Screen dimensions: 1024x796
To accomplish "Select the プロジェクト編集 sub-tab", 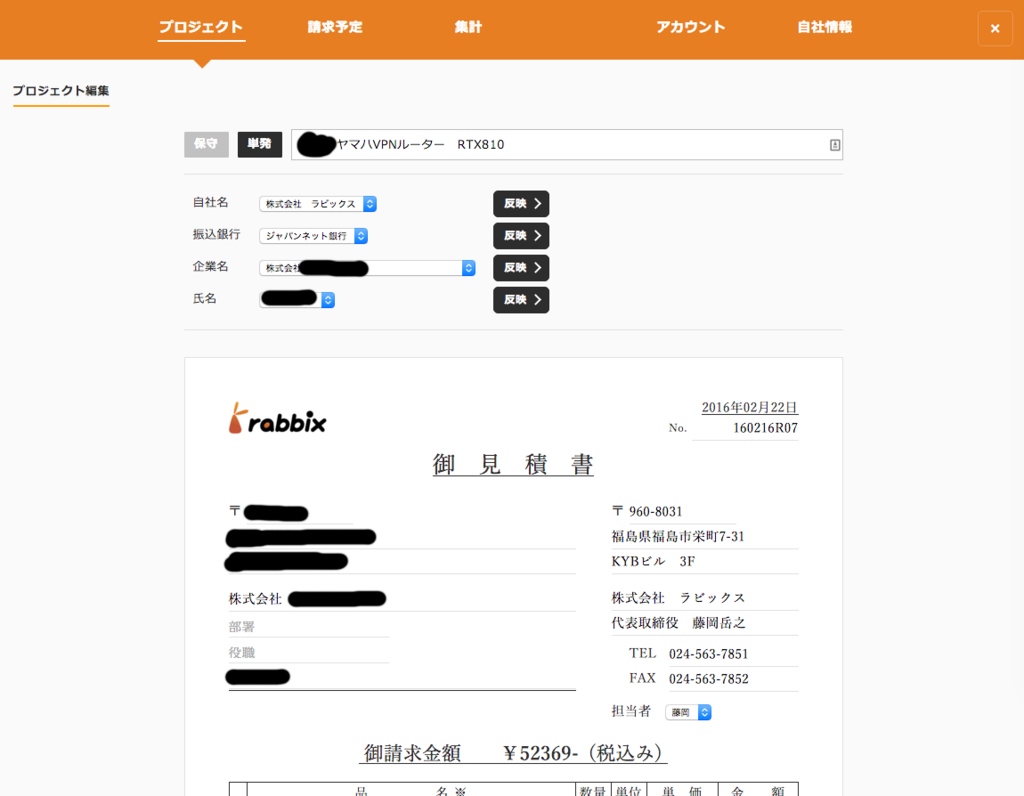I will (61, 91).
